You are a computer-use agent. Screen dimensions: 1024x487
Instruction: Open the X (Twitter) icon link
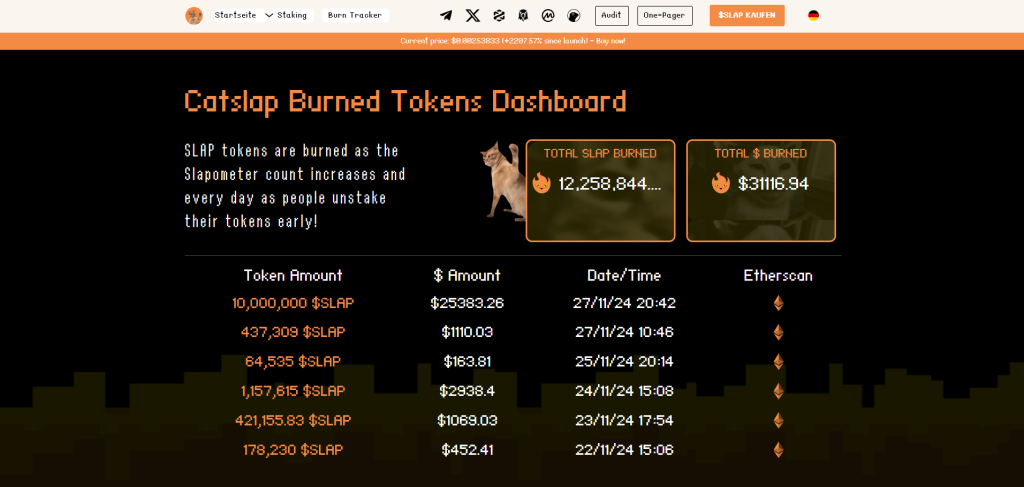473,16
